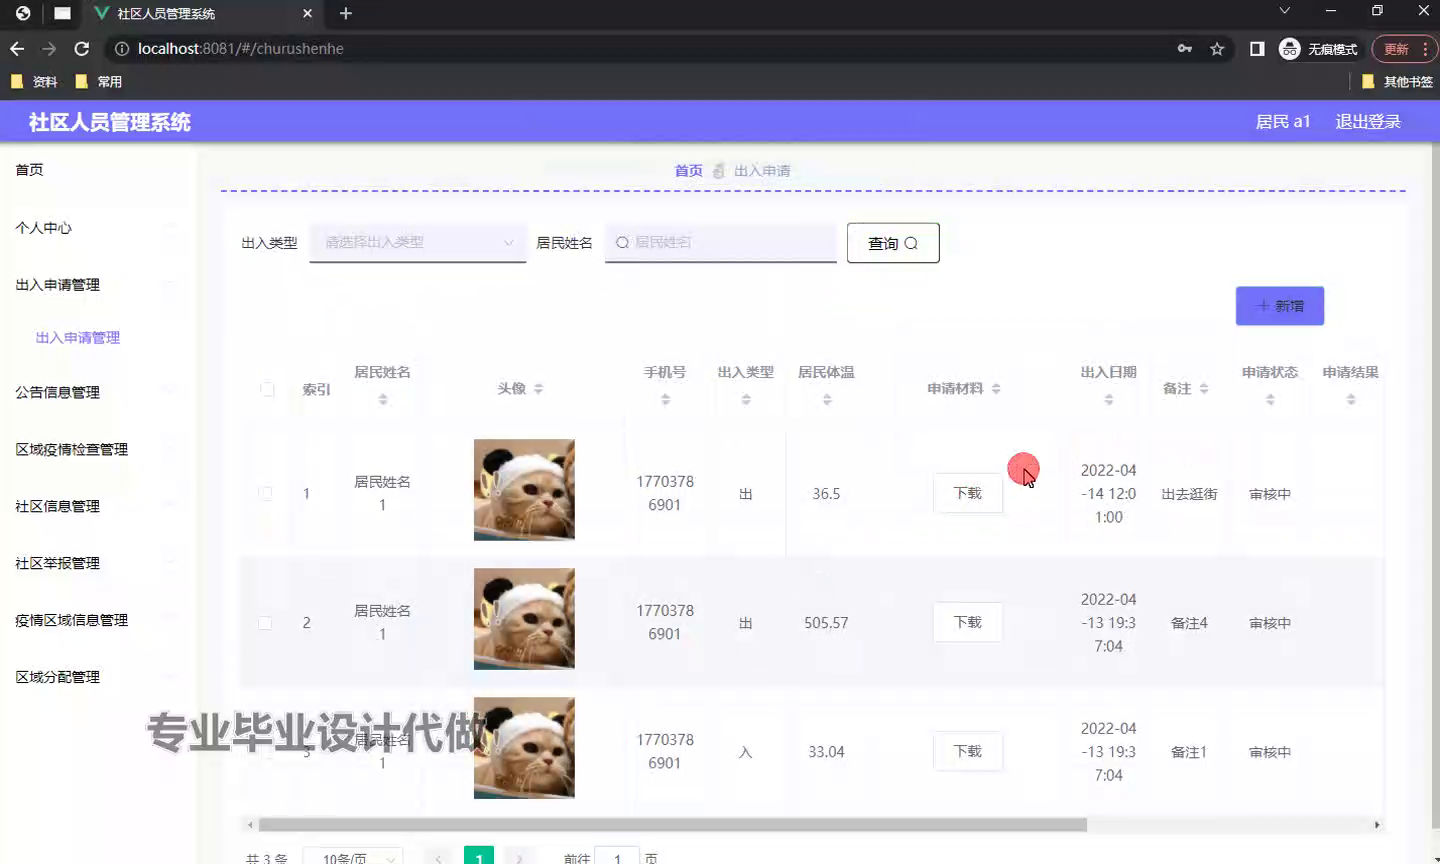Focus the 居民姓名 search input

[721, 242]
